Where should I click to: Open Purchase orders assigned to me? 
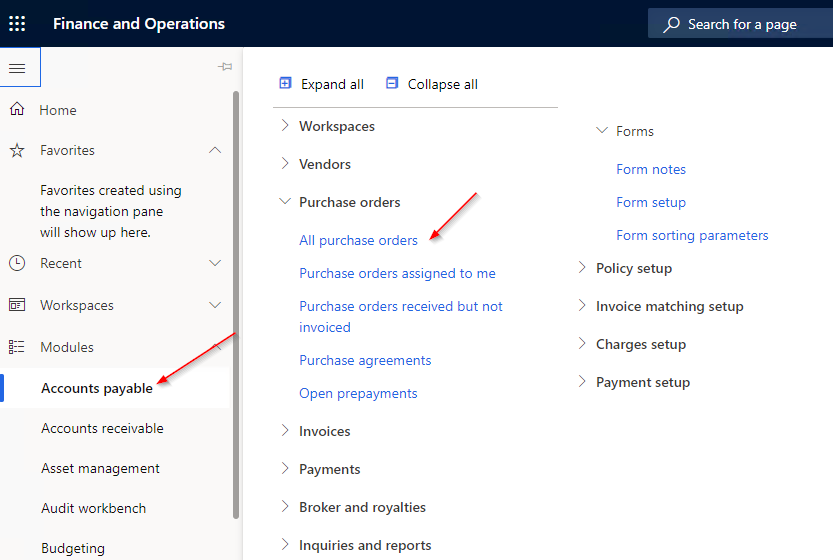click(397, 273)
